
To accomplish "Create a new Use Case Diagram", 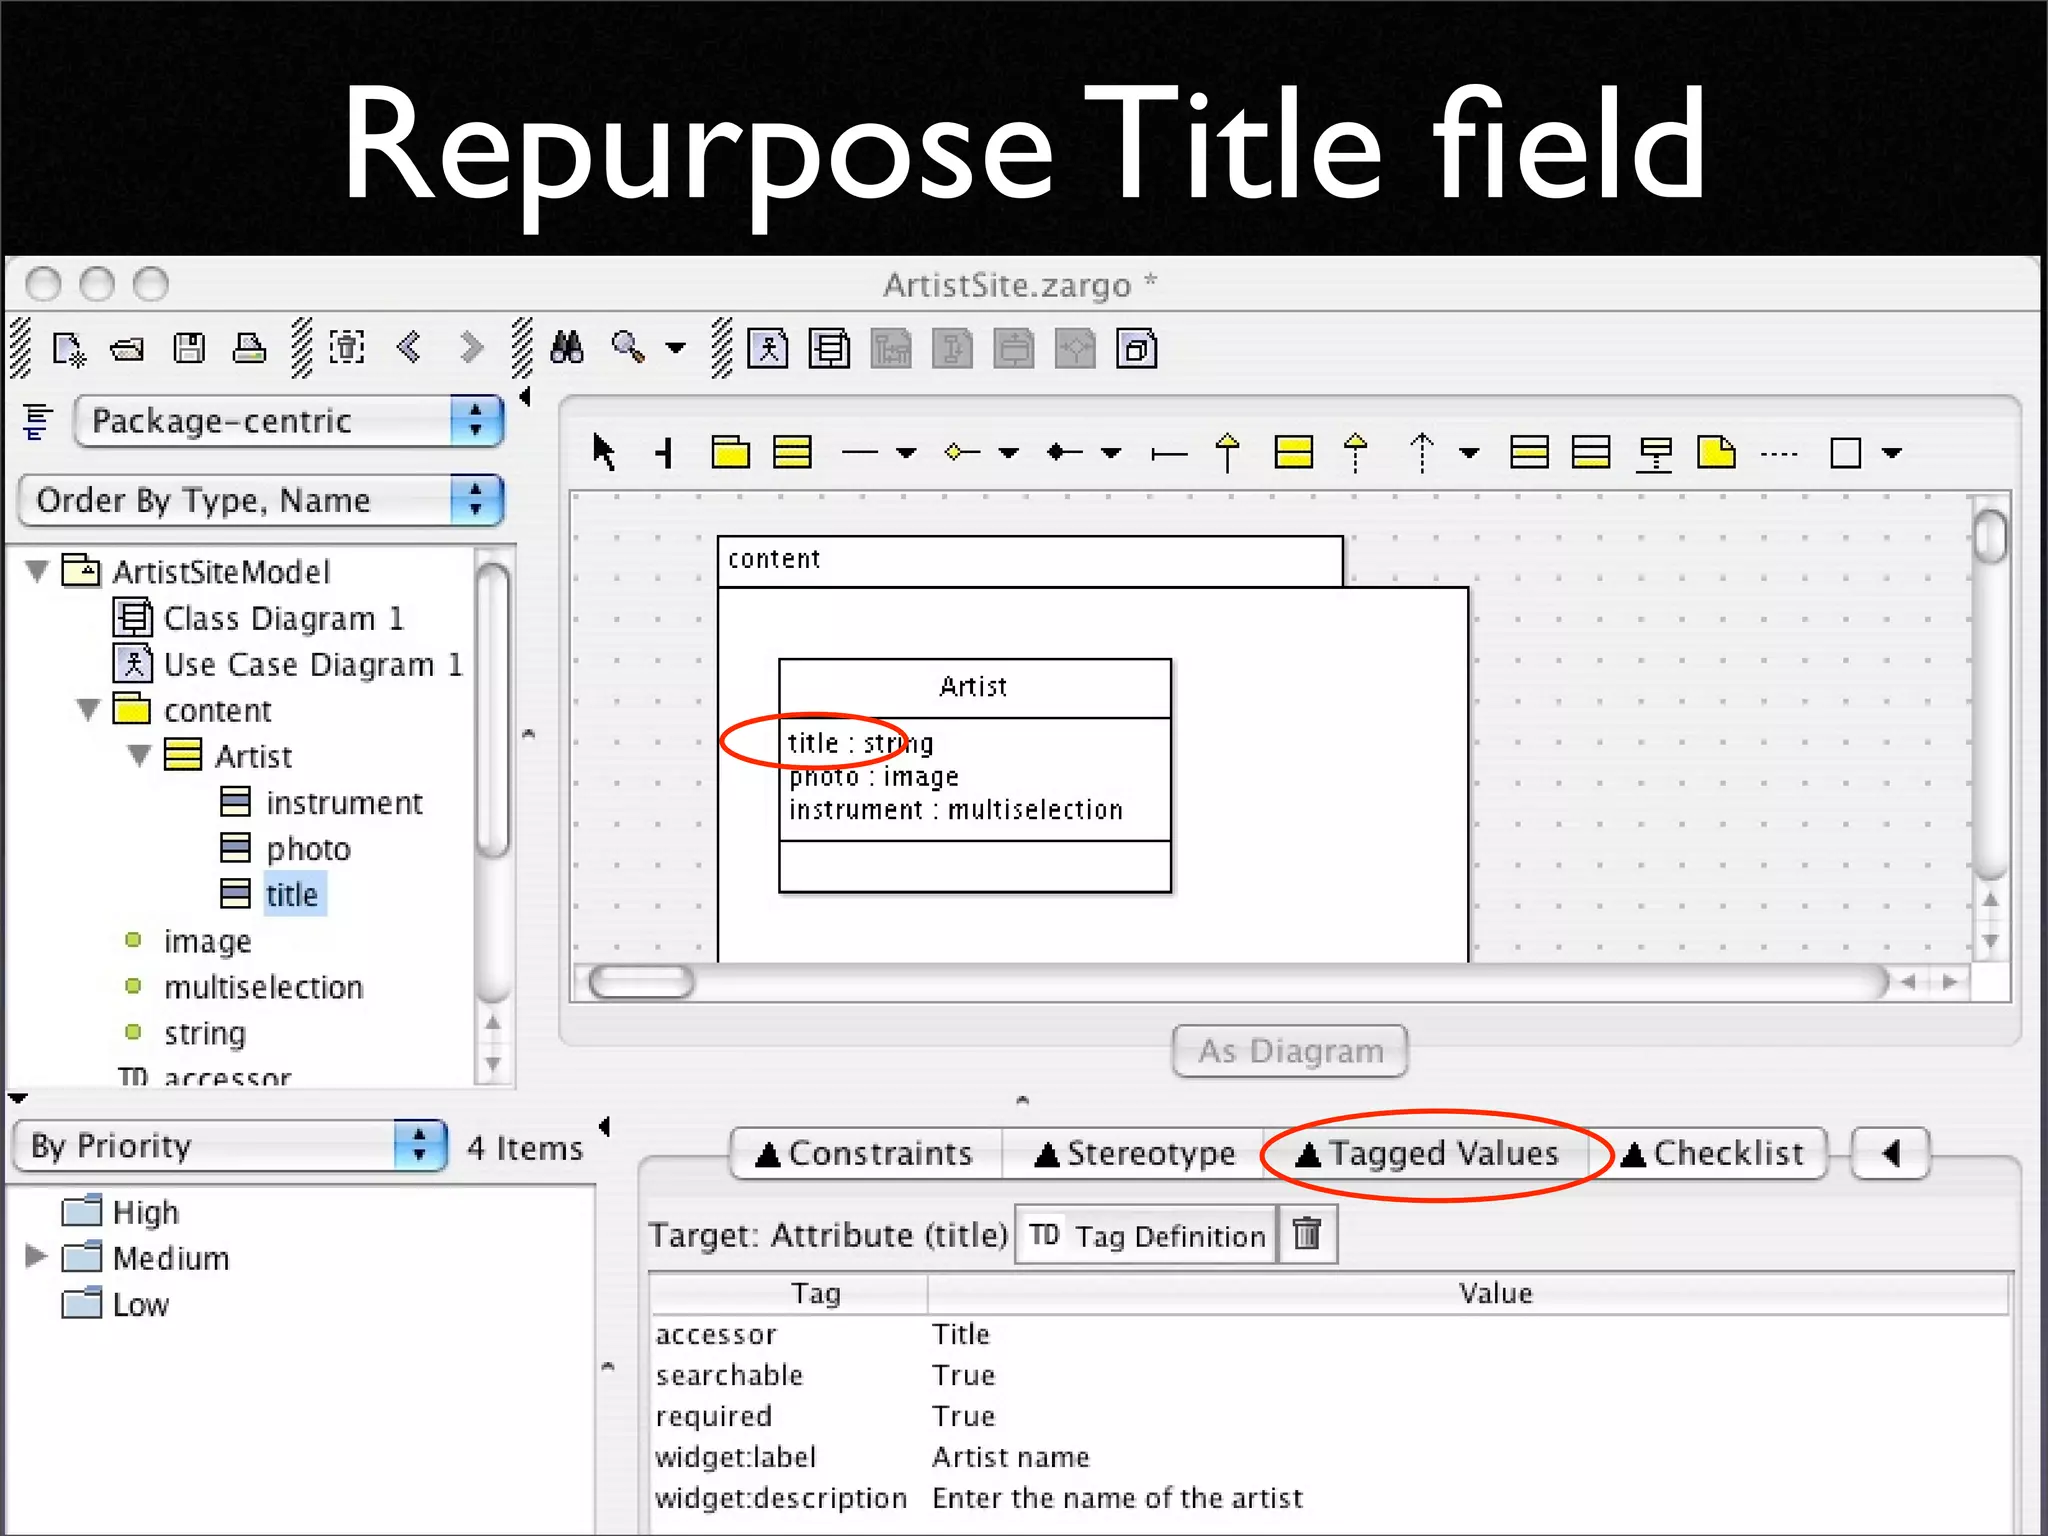I will click(767, 349).
